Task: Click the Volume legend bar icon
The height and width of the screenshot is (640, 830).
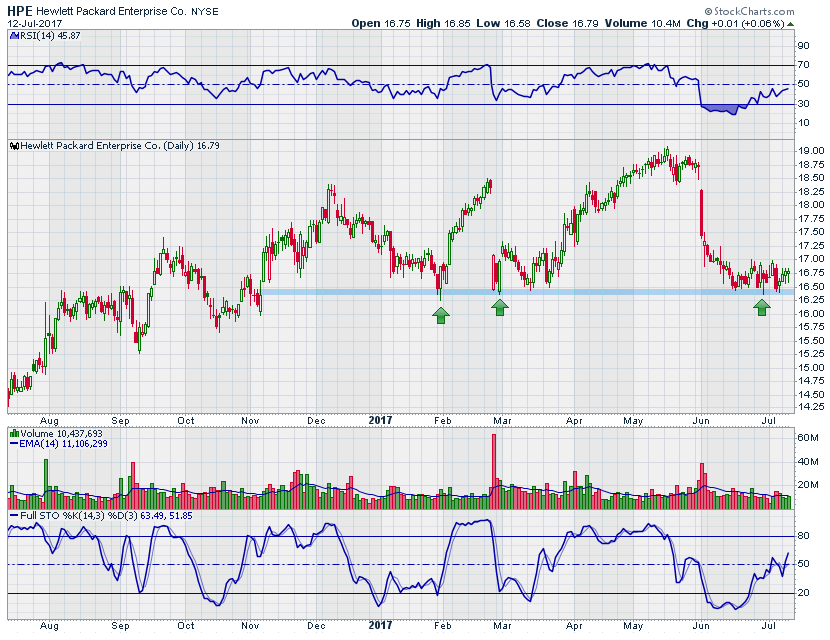Action: click(14, 434)
